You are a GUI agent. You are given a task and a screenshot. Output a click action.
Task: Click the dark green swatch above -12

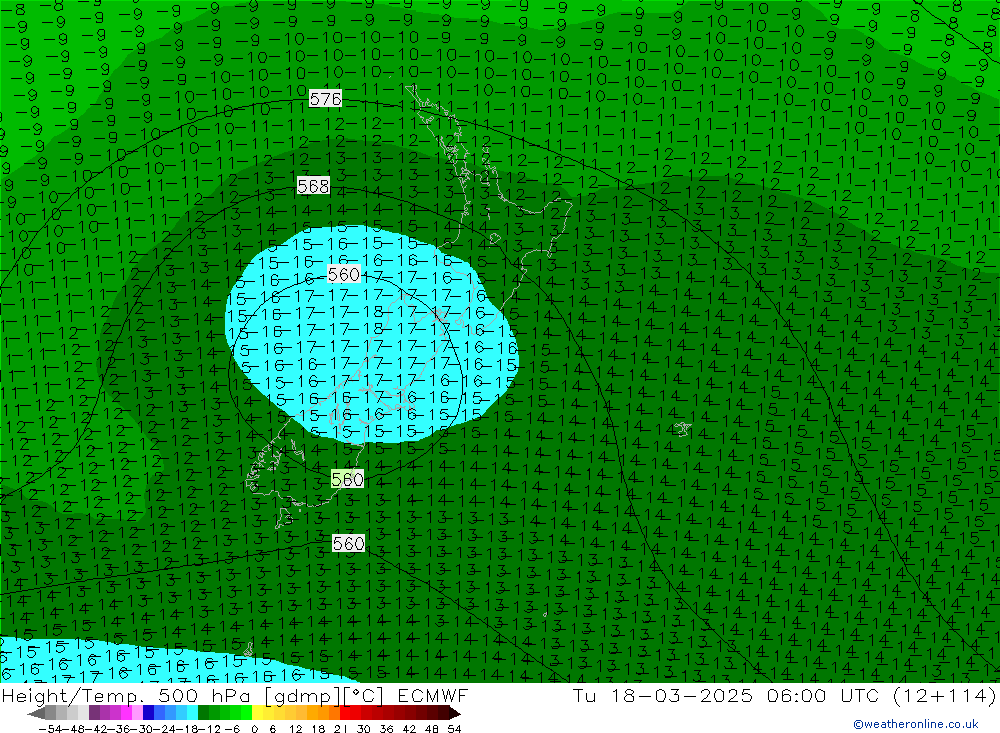(x=203, y=714)
